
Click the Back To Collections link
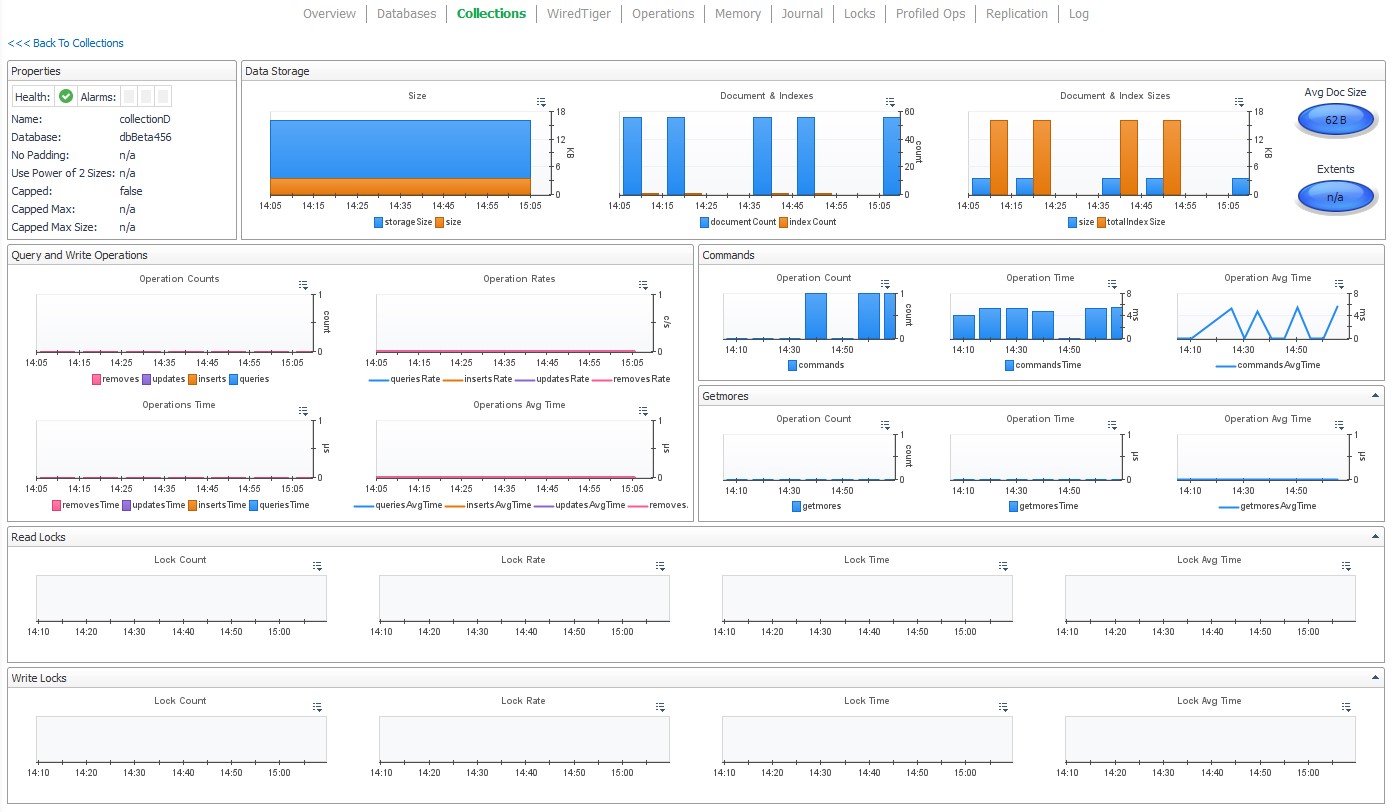[65, 42]
